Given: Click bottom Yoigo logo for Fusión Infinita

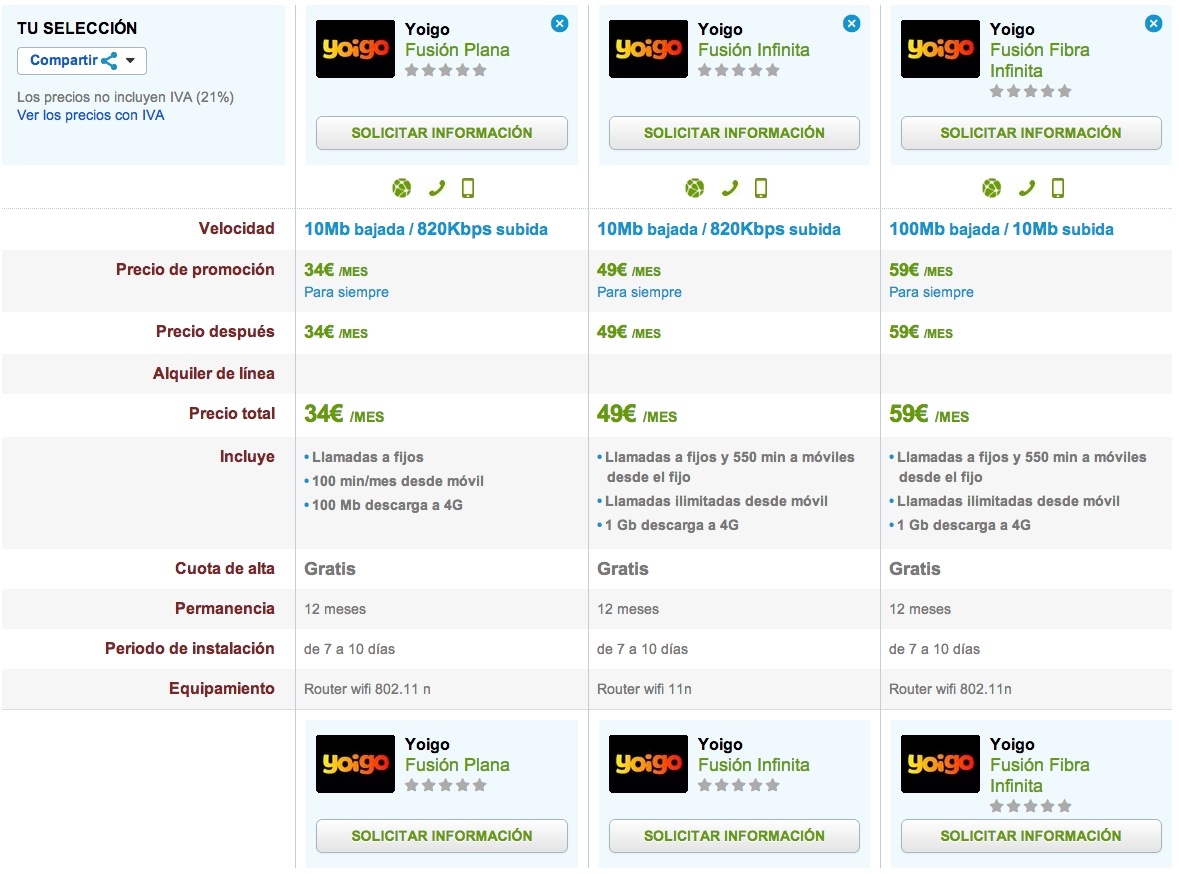Looking at the screenshot, I should coord(648,764).
